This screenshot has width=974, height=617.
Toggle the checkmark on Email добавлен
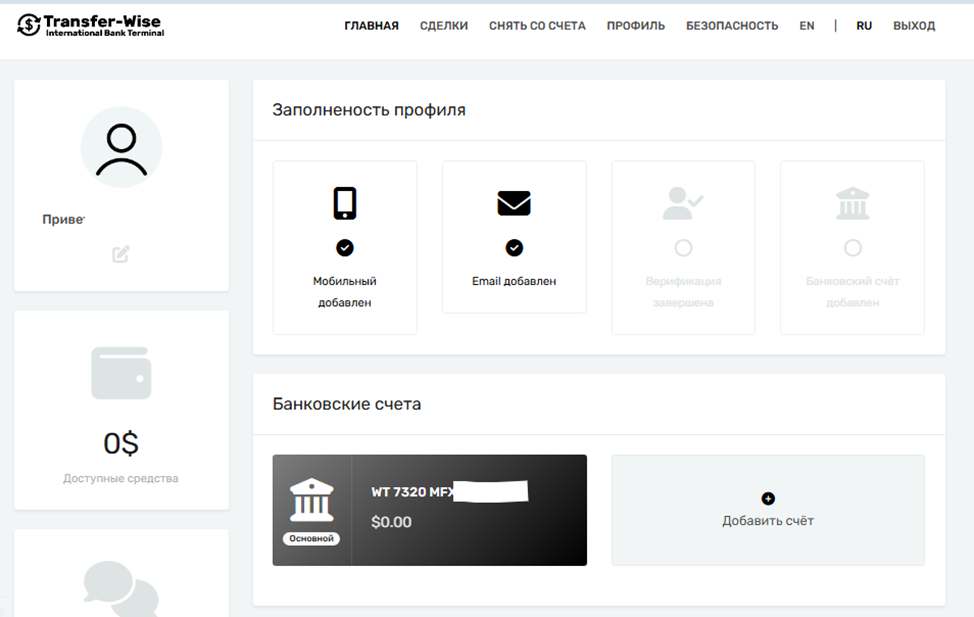pyautogui.click(x=513, y=246)
